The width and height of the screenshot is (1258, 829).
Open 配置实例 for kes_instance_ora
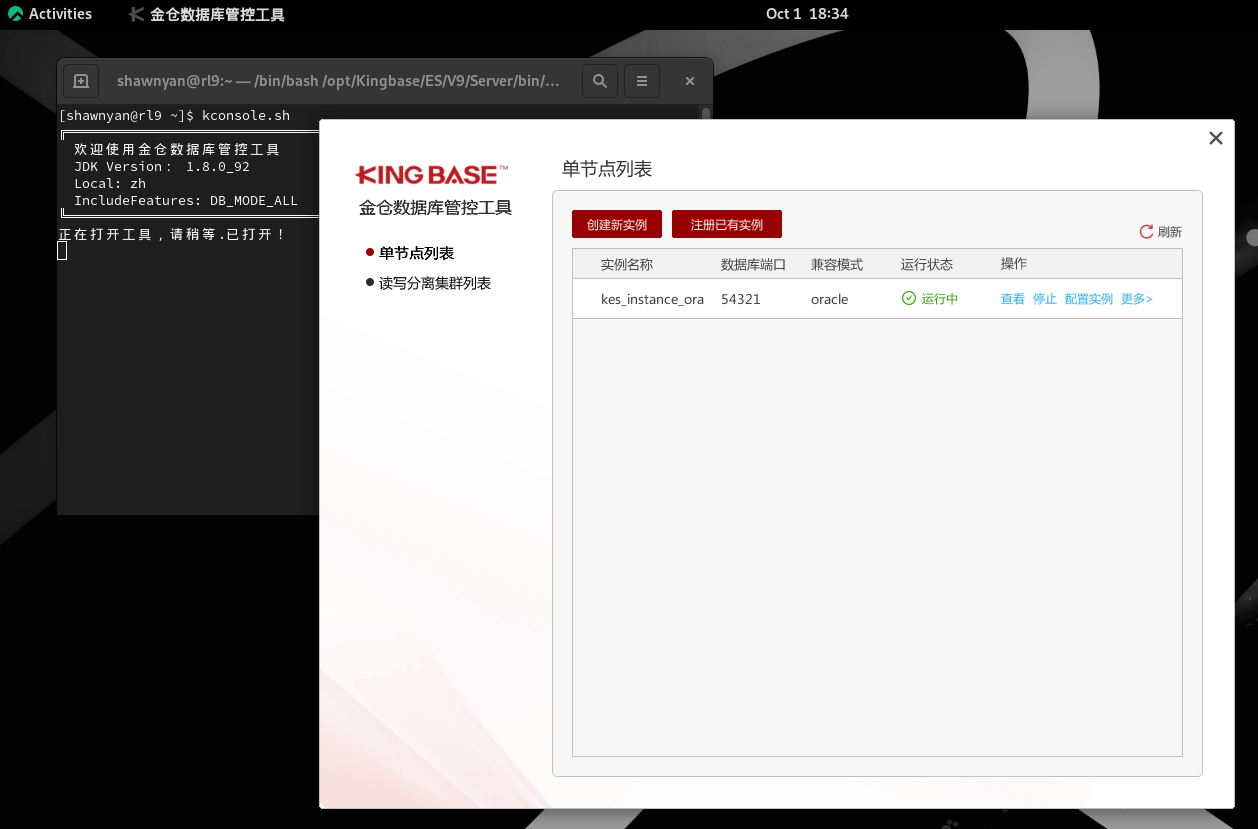(1088, 298)
